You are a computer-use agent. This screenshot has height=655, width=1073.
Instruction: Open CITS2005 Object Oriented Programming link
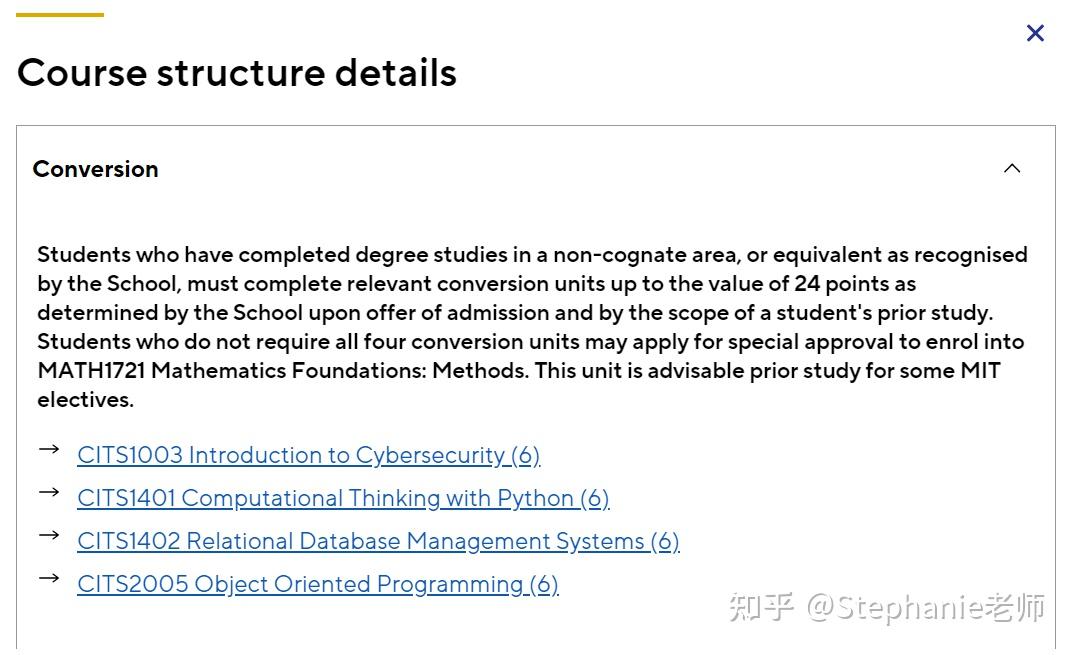317,584
